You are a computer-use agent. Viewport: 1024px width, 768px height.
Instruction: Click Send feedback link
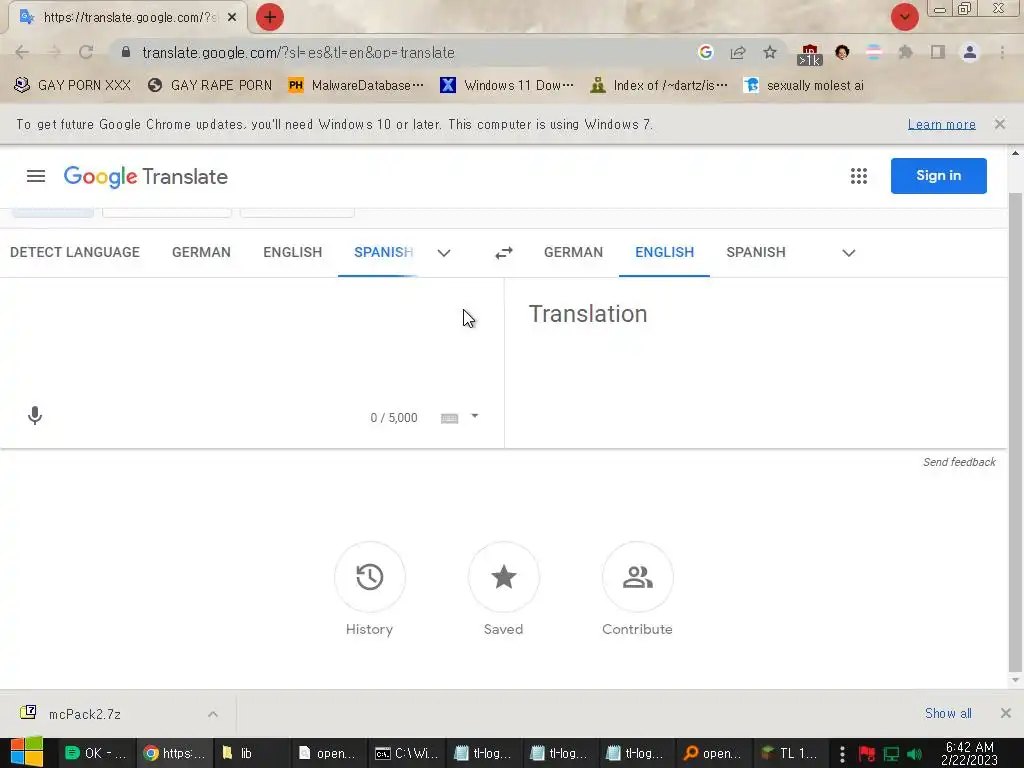tap(959, 462)
